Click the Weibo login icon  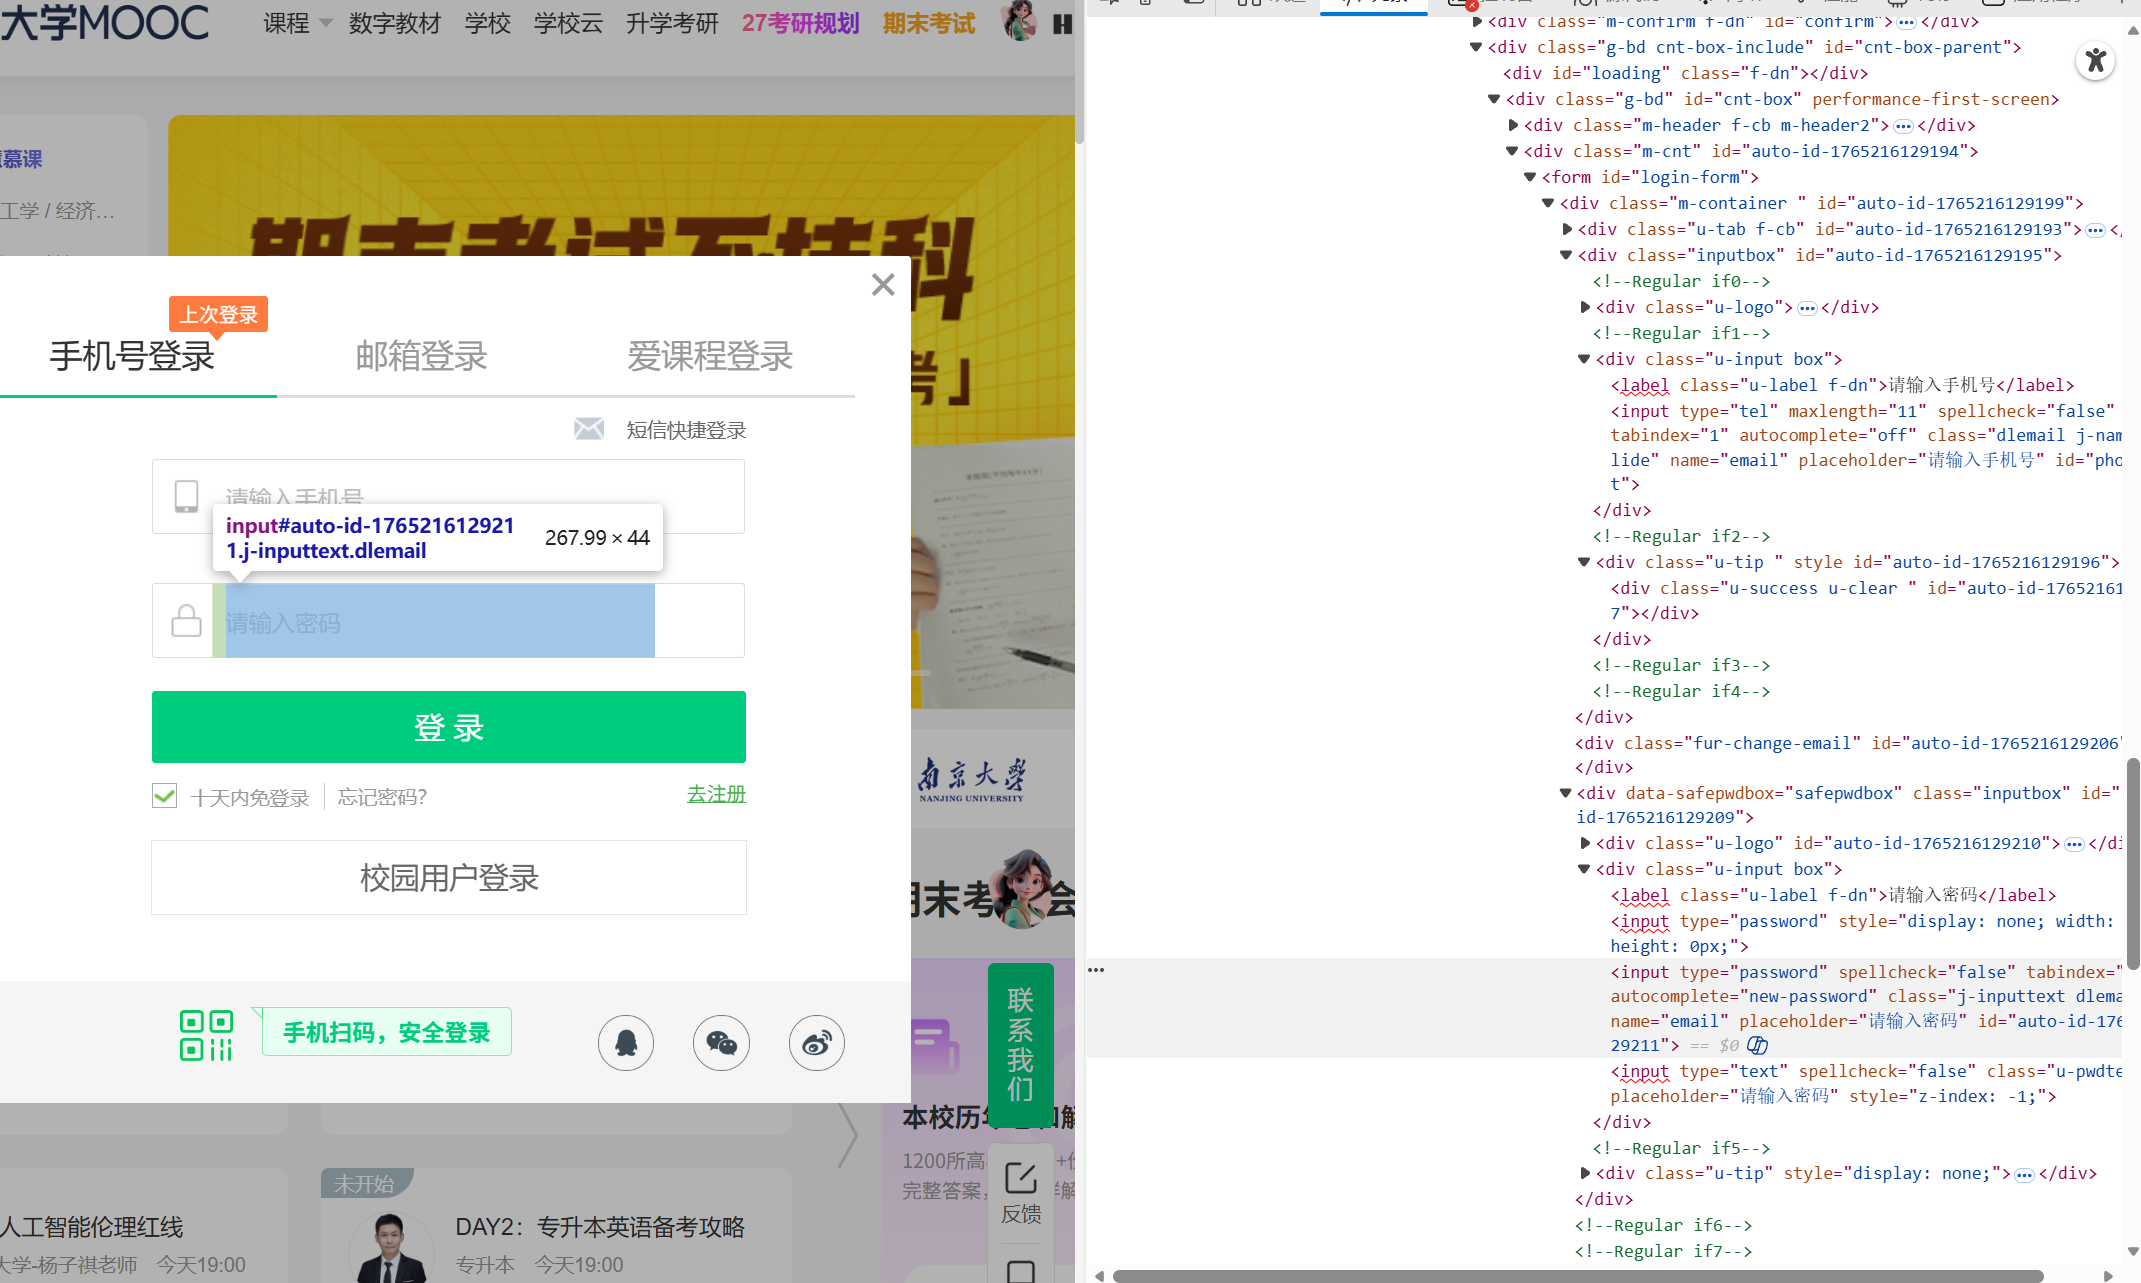[x=817, y=1043]
